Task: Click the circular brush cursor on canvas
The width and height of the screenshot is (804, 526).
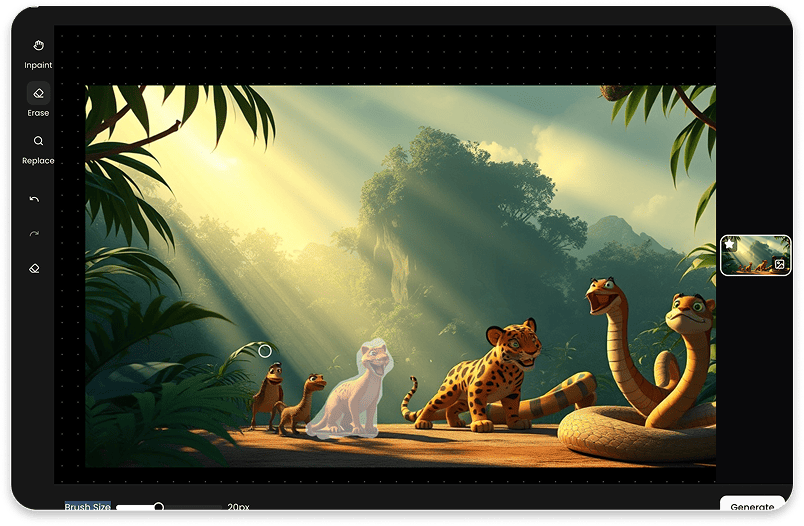Action: (264, 350)
